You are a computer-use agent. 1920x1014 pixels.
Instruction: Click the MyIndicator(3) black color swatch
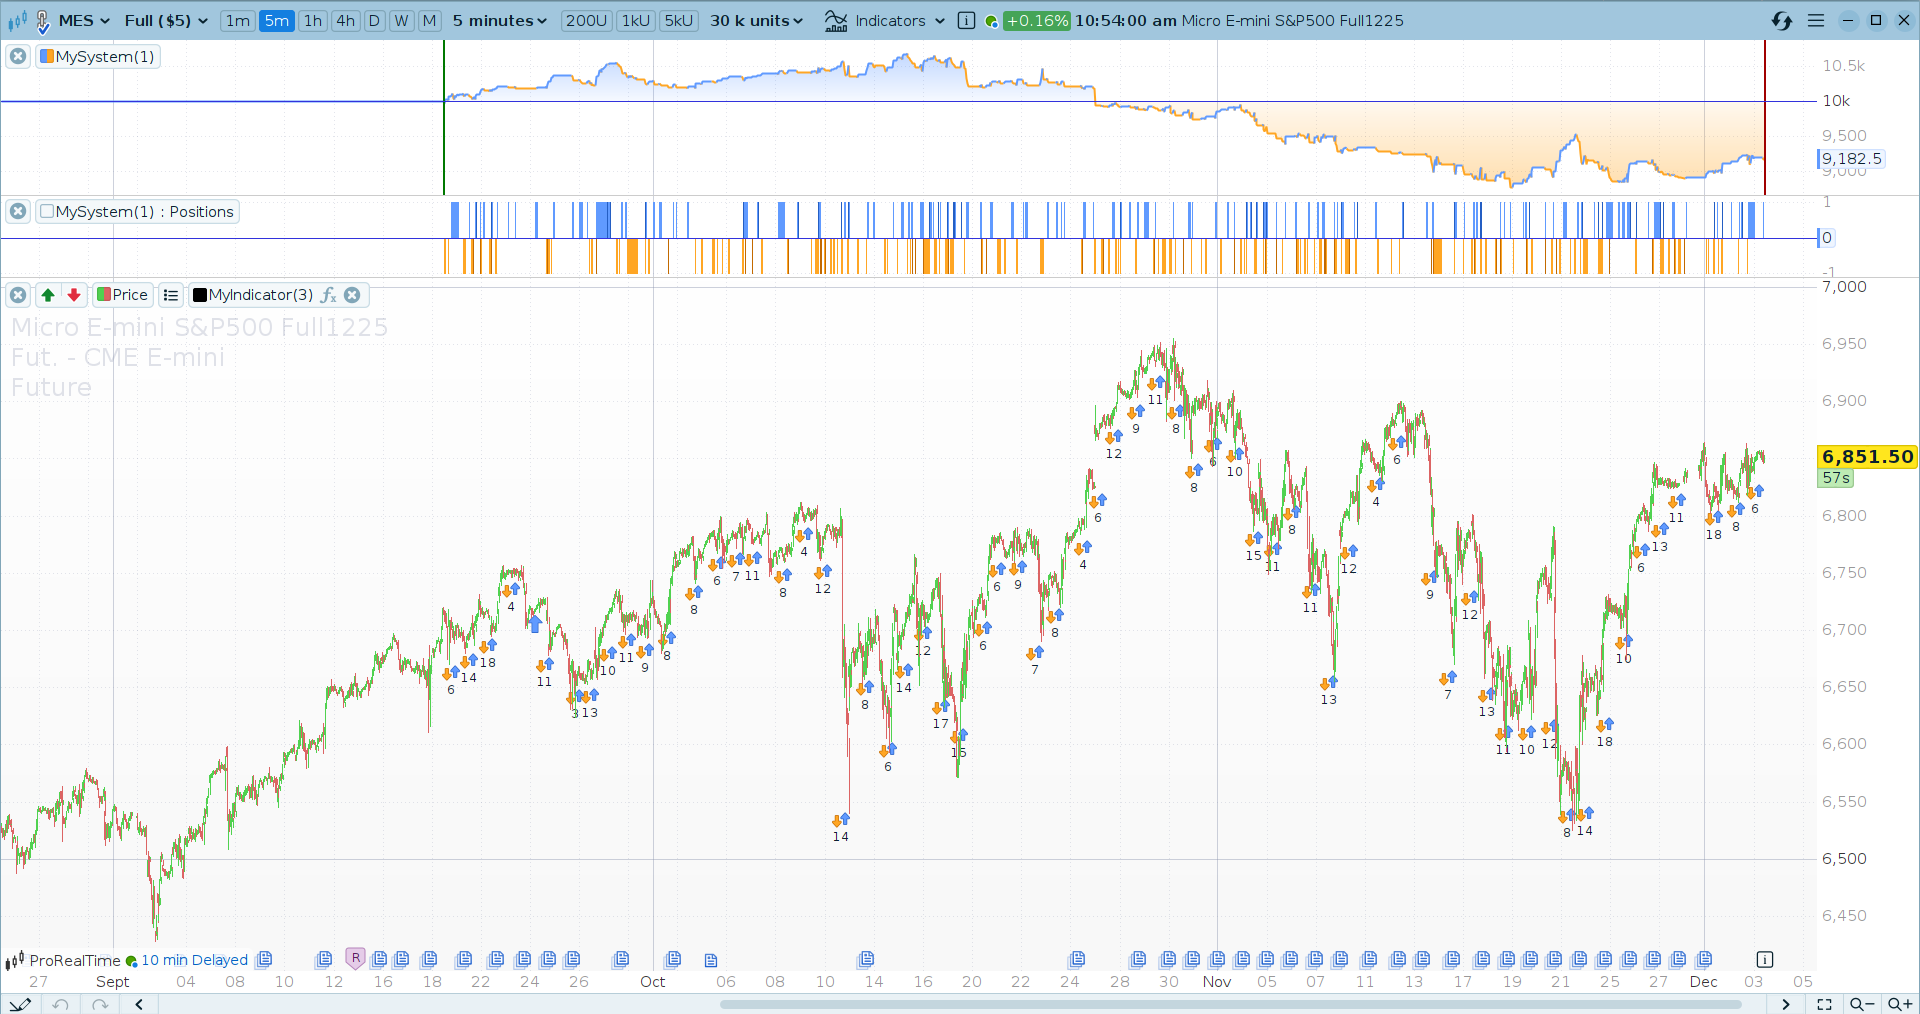(x=200, y=295)
